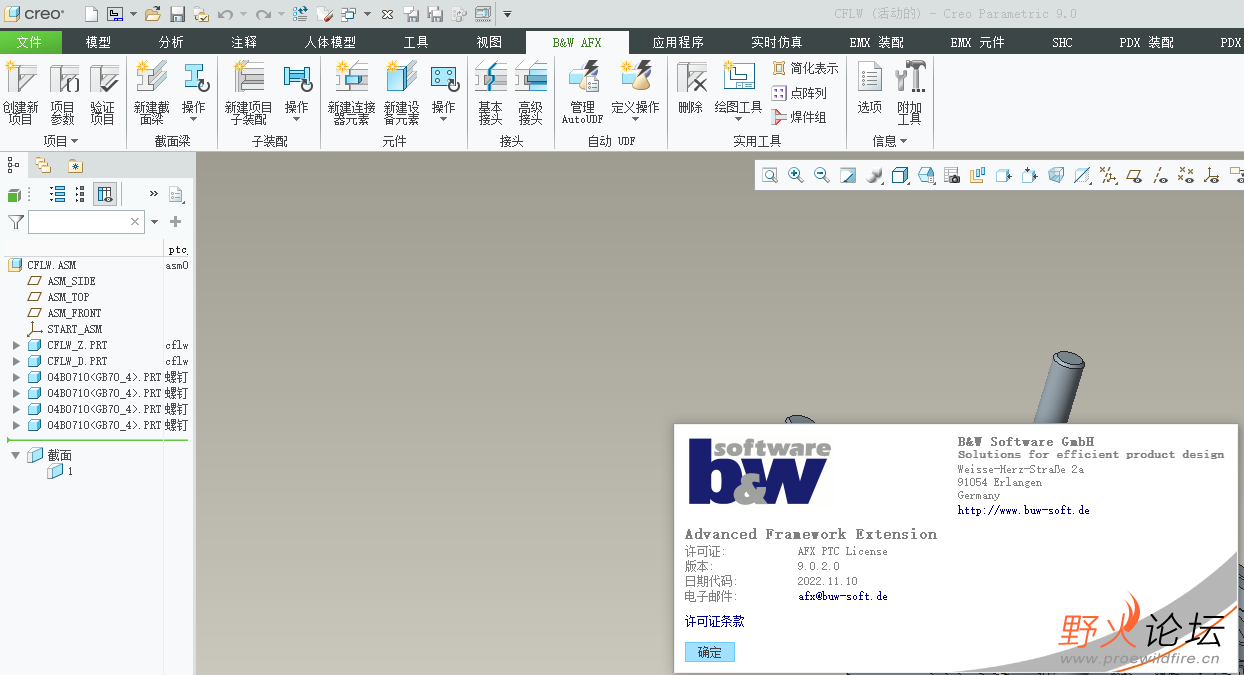Toggle perspective view icon

[x=1056, y=175]
